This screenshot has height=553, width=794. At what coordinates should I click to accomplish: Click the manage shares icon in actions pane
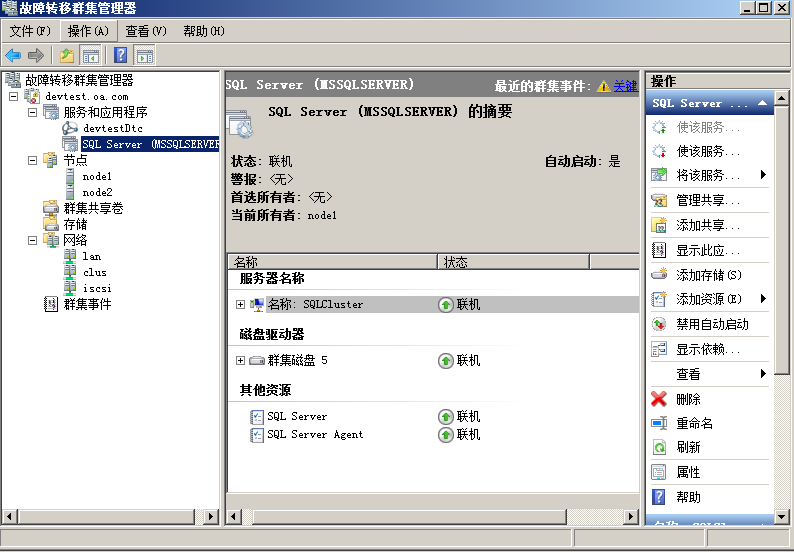[x=659, y=201]
